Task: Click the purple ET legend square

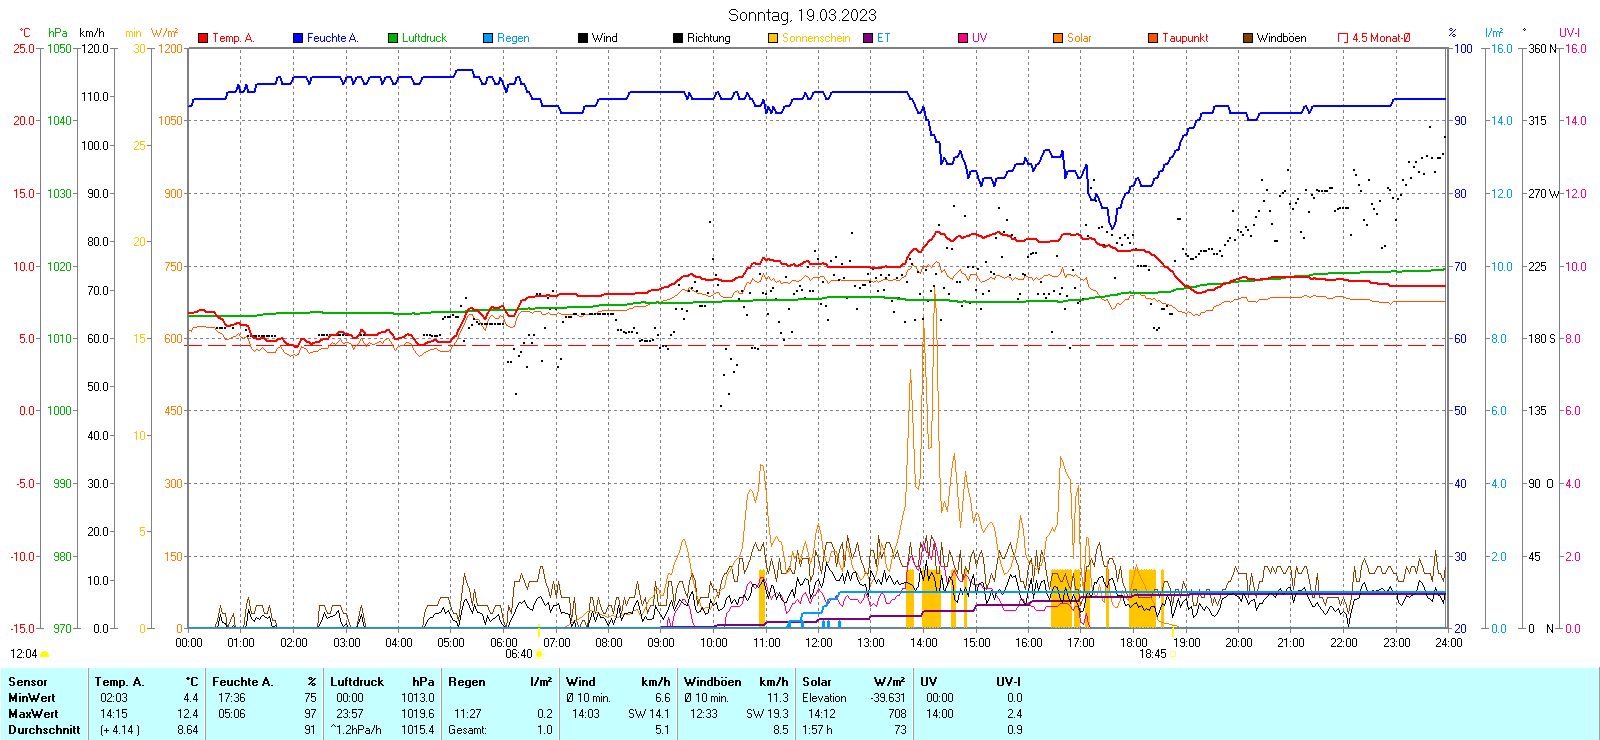Action: point(868,38)
